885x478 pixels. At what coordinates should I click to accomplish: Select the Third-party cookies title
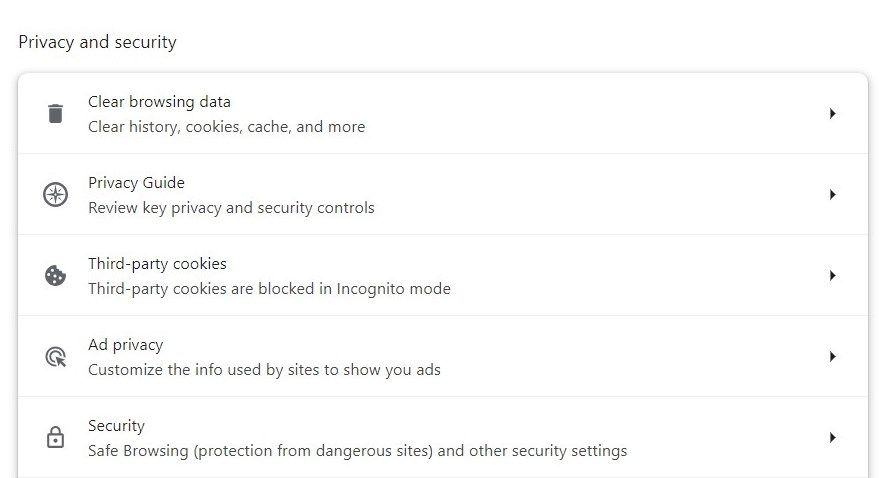tap(157, 264)
